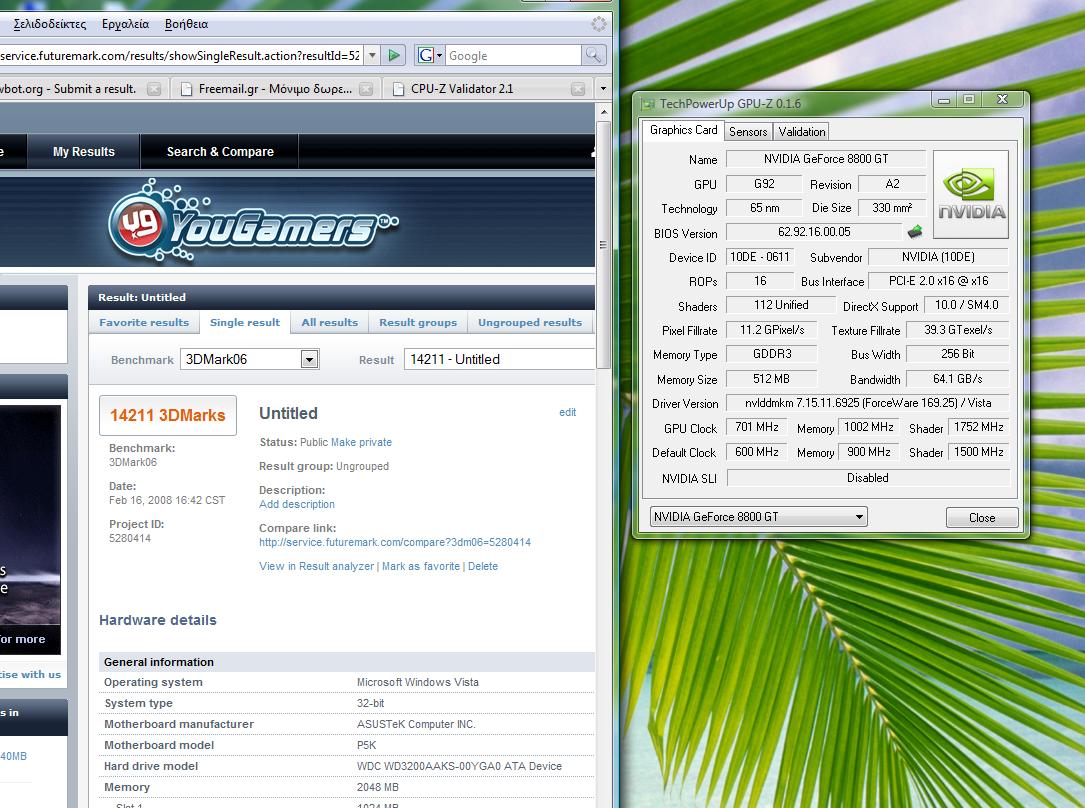
Task: Close the Submit a result tab
Action: pyautogui.click(x=154, y=89)
